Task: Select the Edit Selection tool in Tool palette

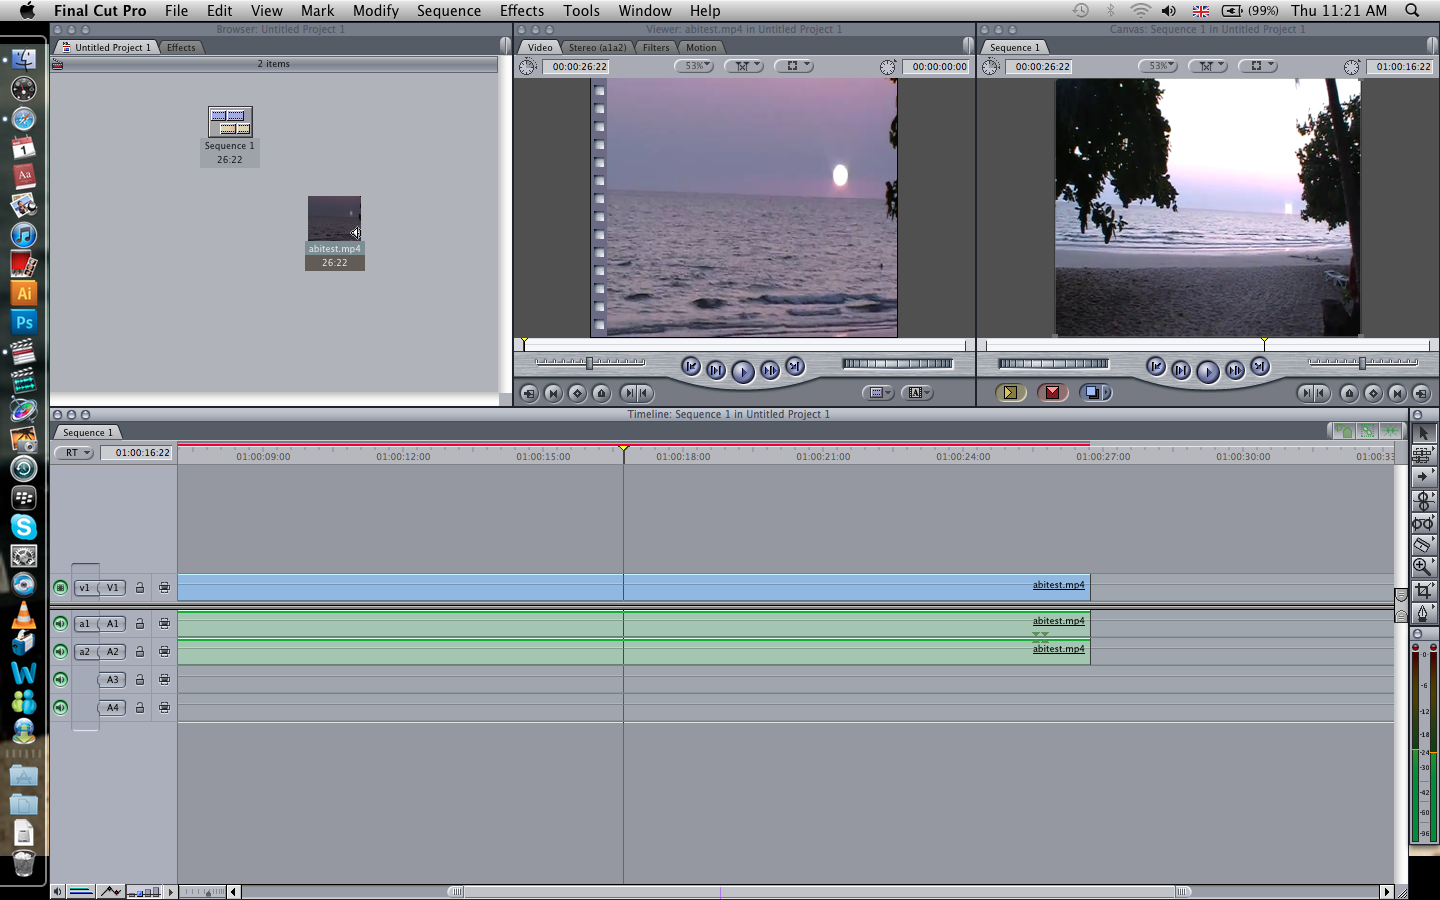Action: pos(1423,455)
